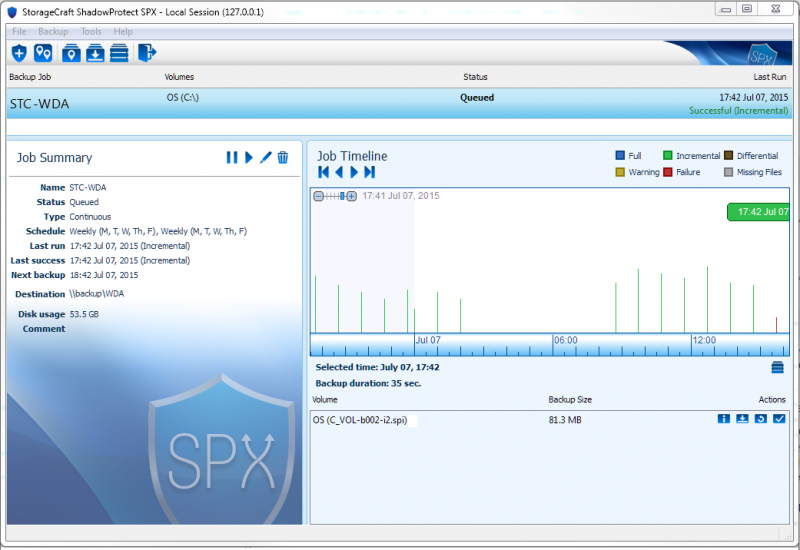Click the Missing Files legend gray swatch
800x550 pixels.
click(729, 172)
